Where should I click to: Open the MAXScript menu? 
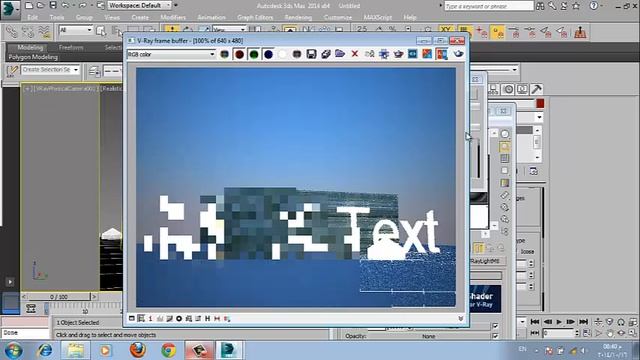(378, 17)
